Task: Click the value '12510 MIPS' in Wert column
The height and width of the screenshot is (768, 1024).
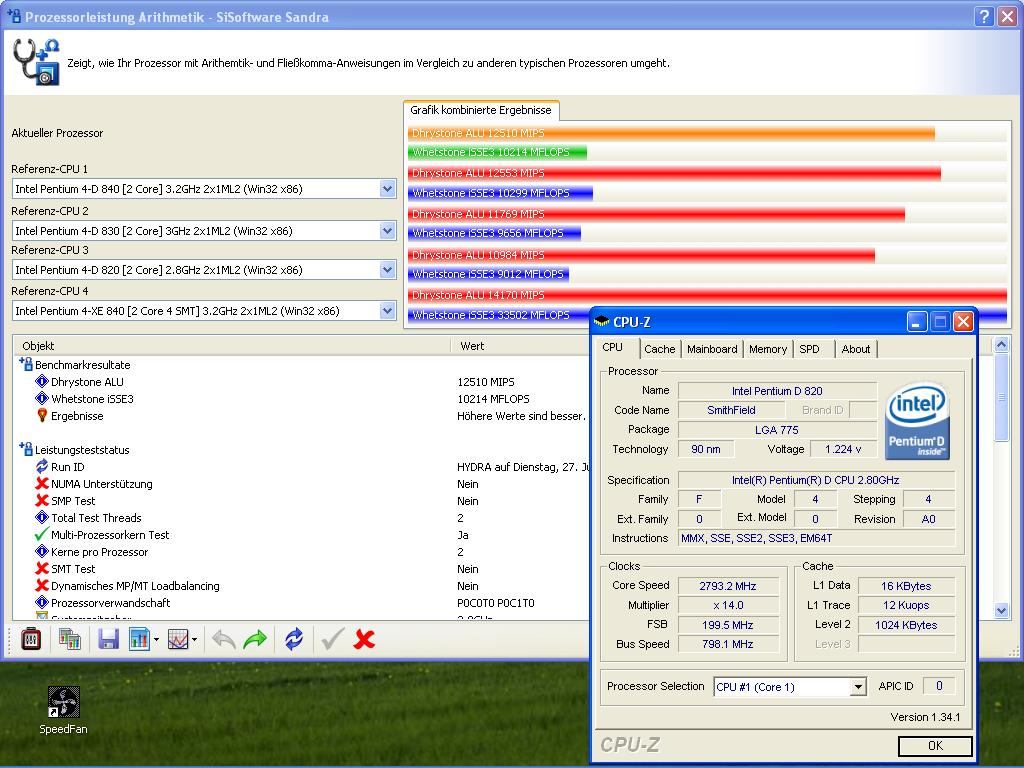Action: [x=486, y=382]
